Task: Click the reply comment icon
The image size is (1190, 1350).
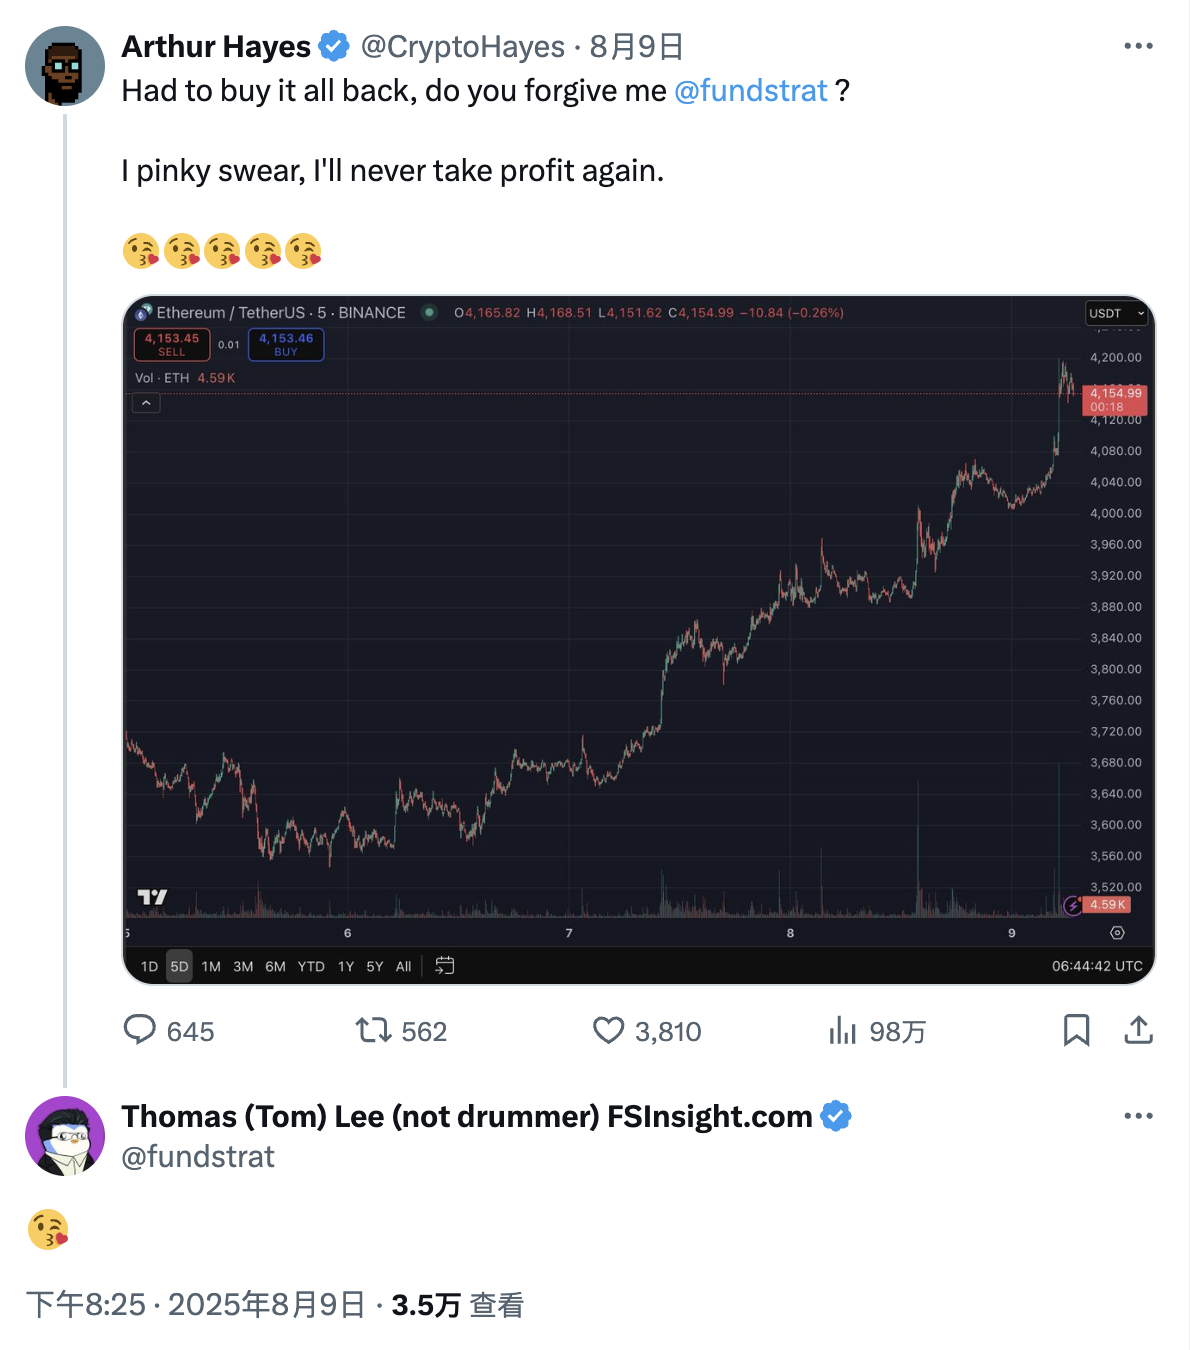Action: coord(140,1030)
